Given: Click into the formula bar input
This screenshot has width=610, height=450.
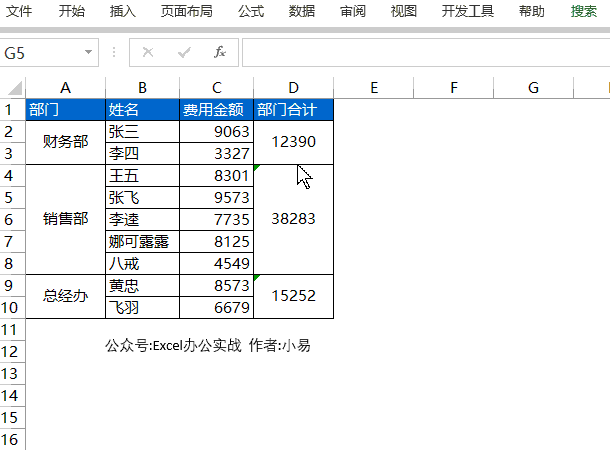Looking at the screenshot, I should coord(426,53).
